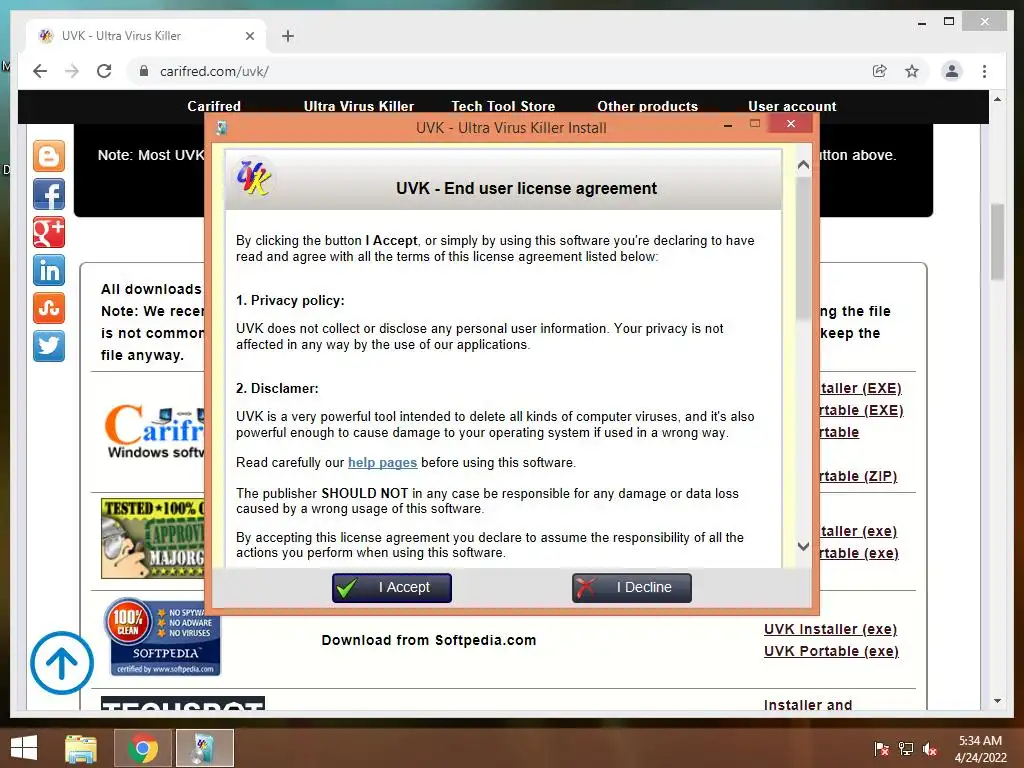The width and height of the screenshot is (1024, 768).
Task: Click the license agreement scrollbar thumb
Action: click(803, 248)
